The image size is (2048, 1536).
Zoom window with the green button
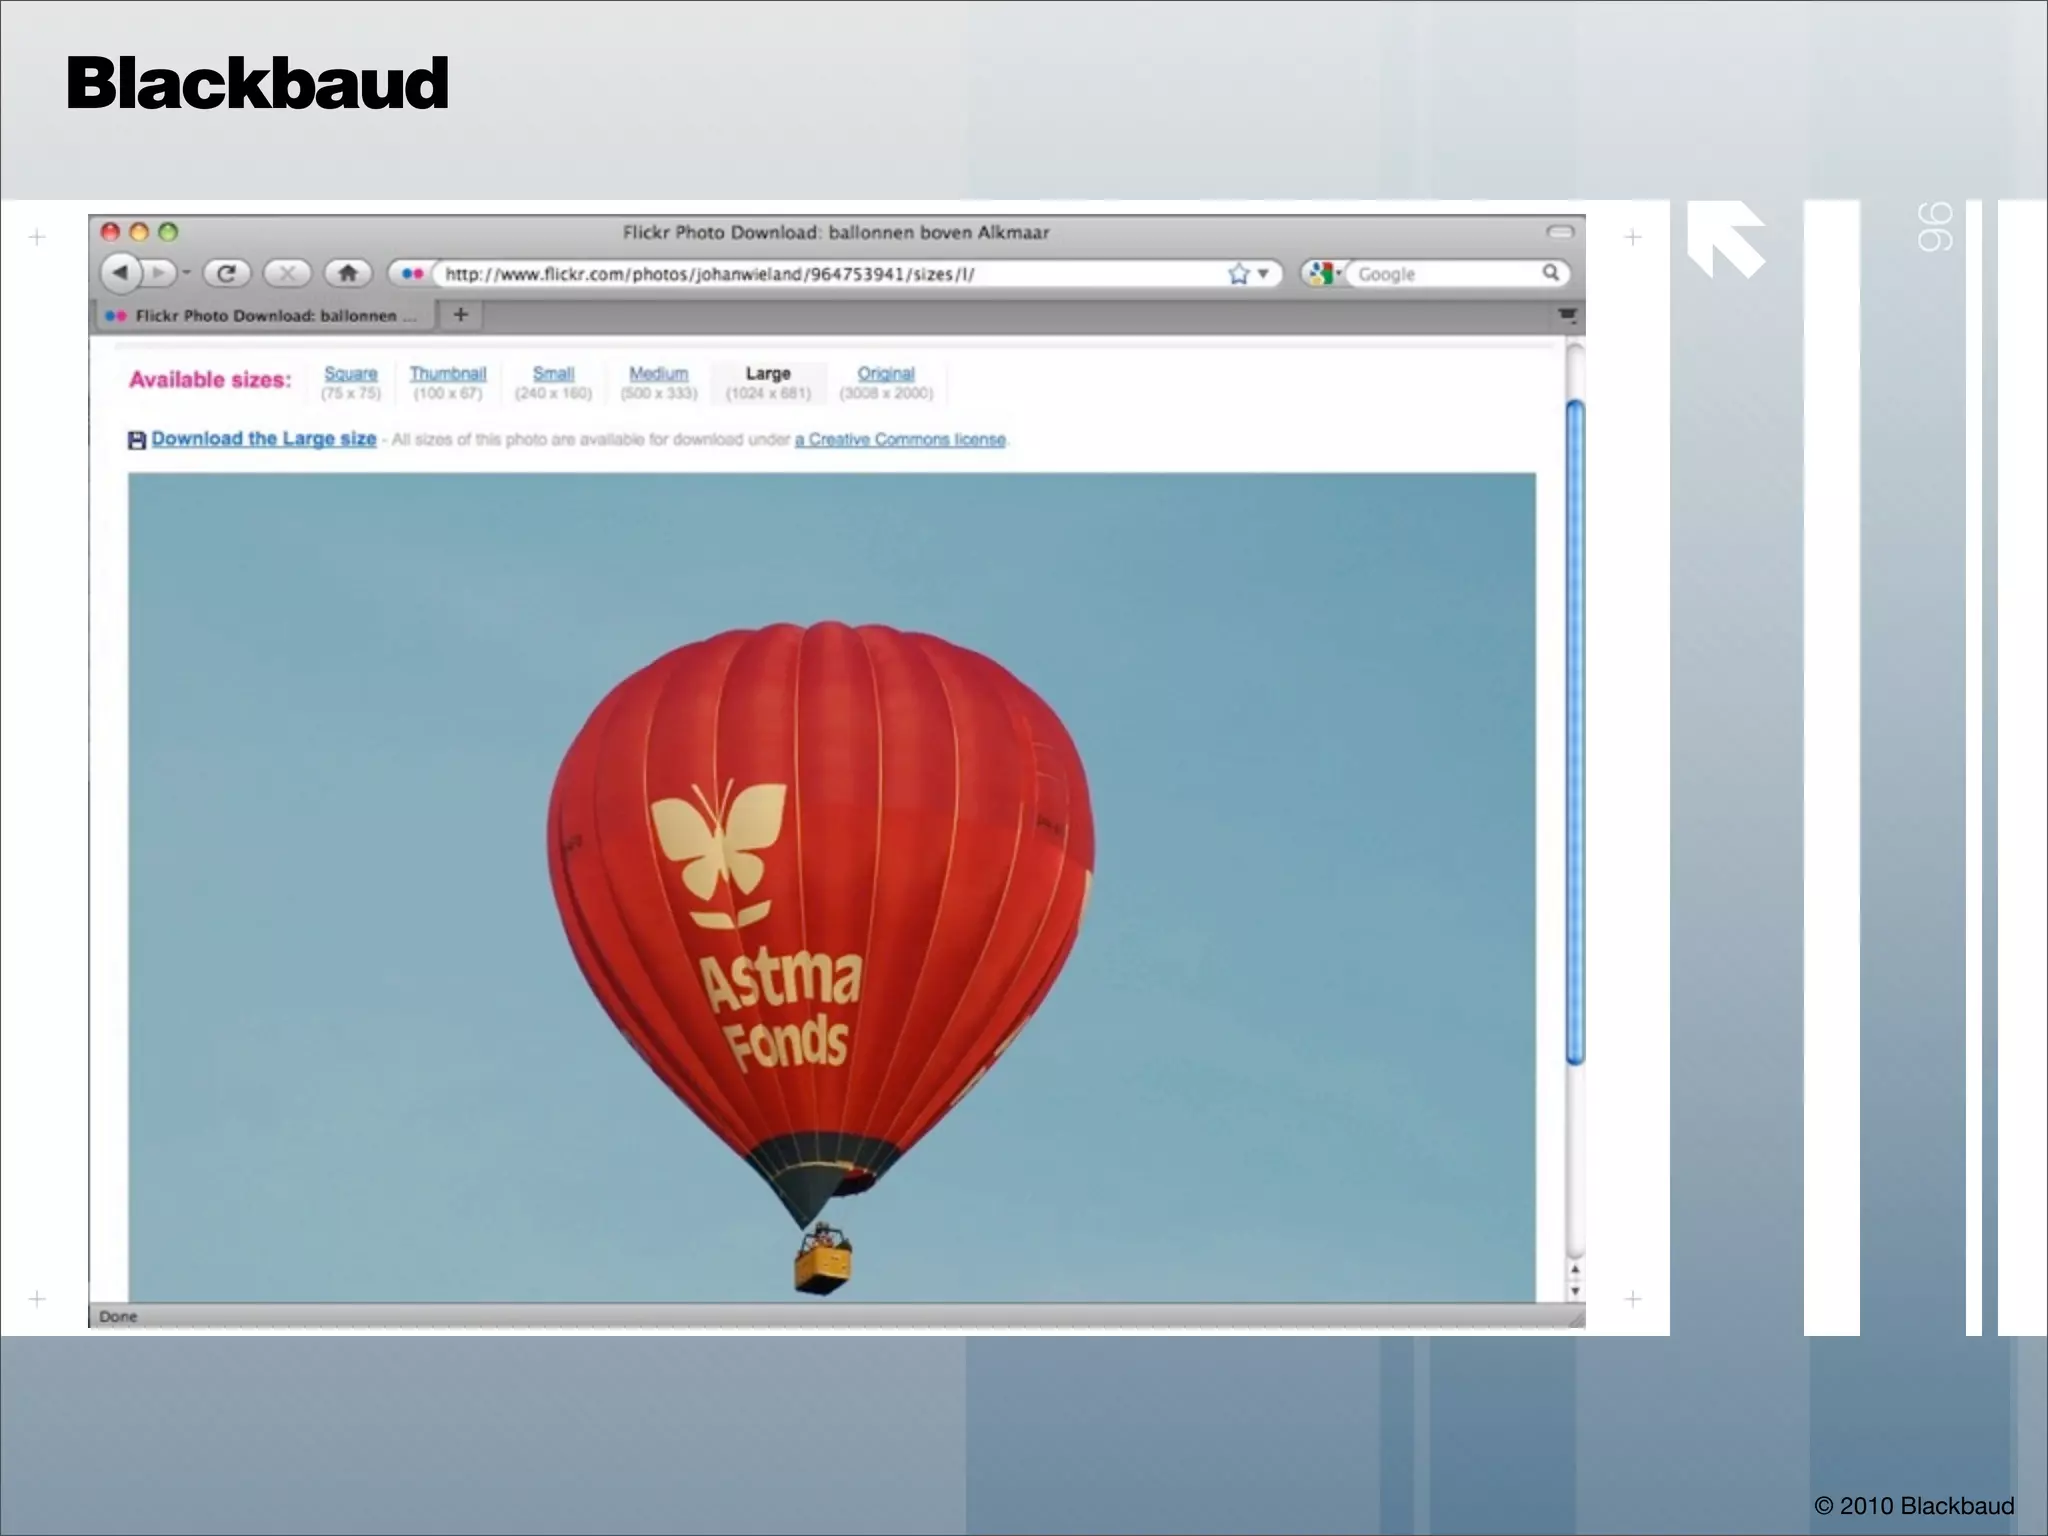tap(169, 232)
